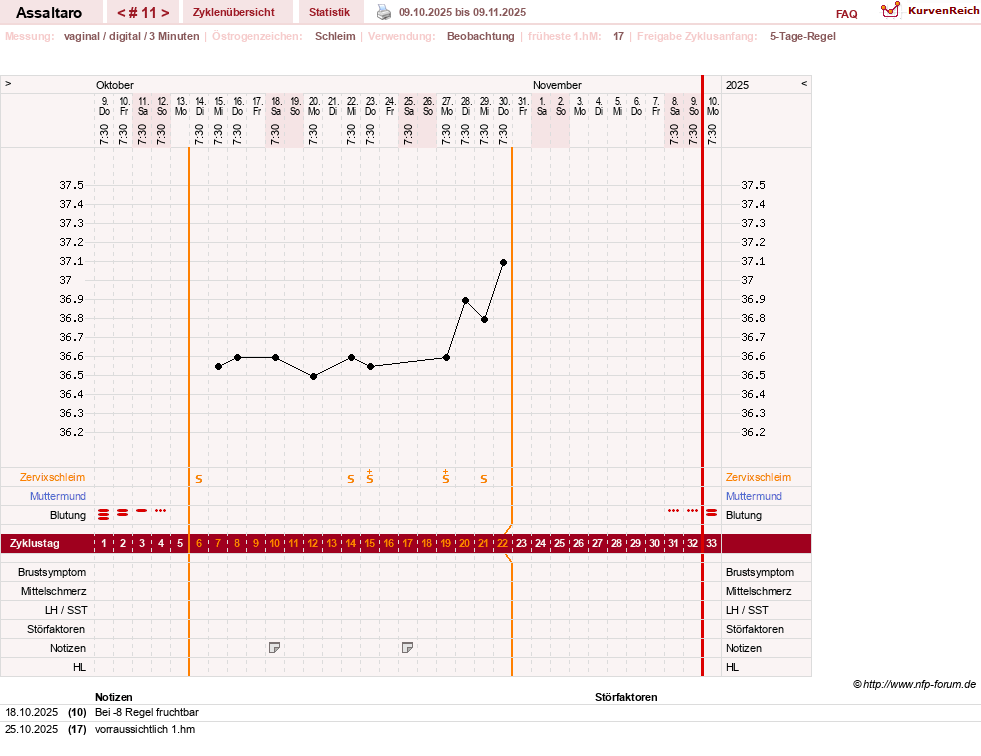
Task: Select temperature point at 37.1 on 30 October
Action: coord(503,262)
